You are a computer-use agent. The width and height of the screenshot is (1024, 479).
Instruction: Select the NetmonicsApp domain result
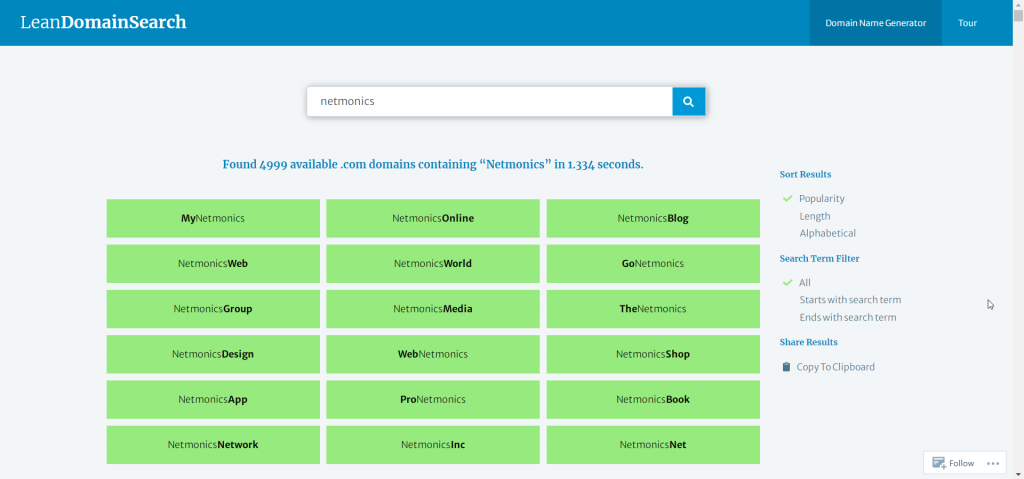(x=213, y=399)
